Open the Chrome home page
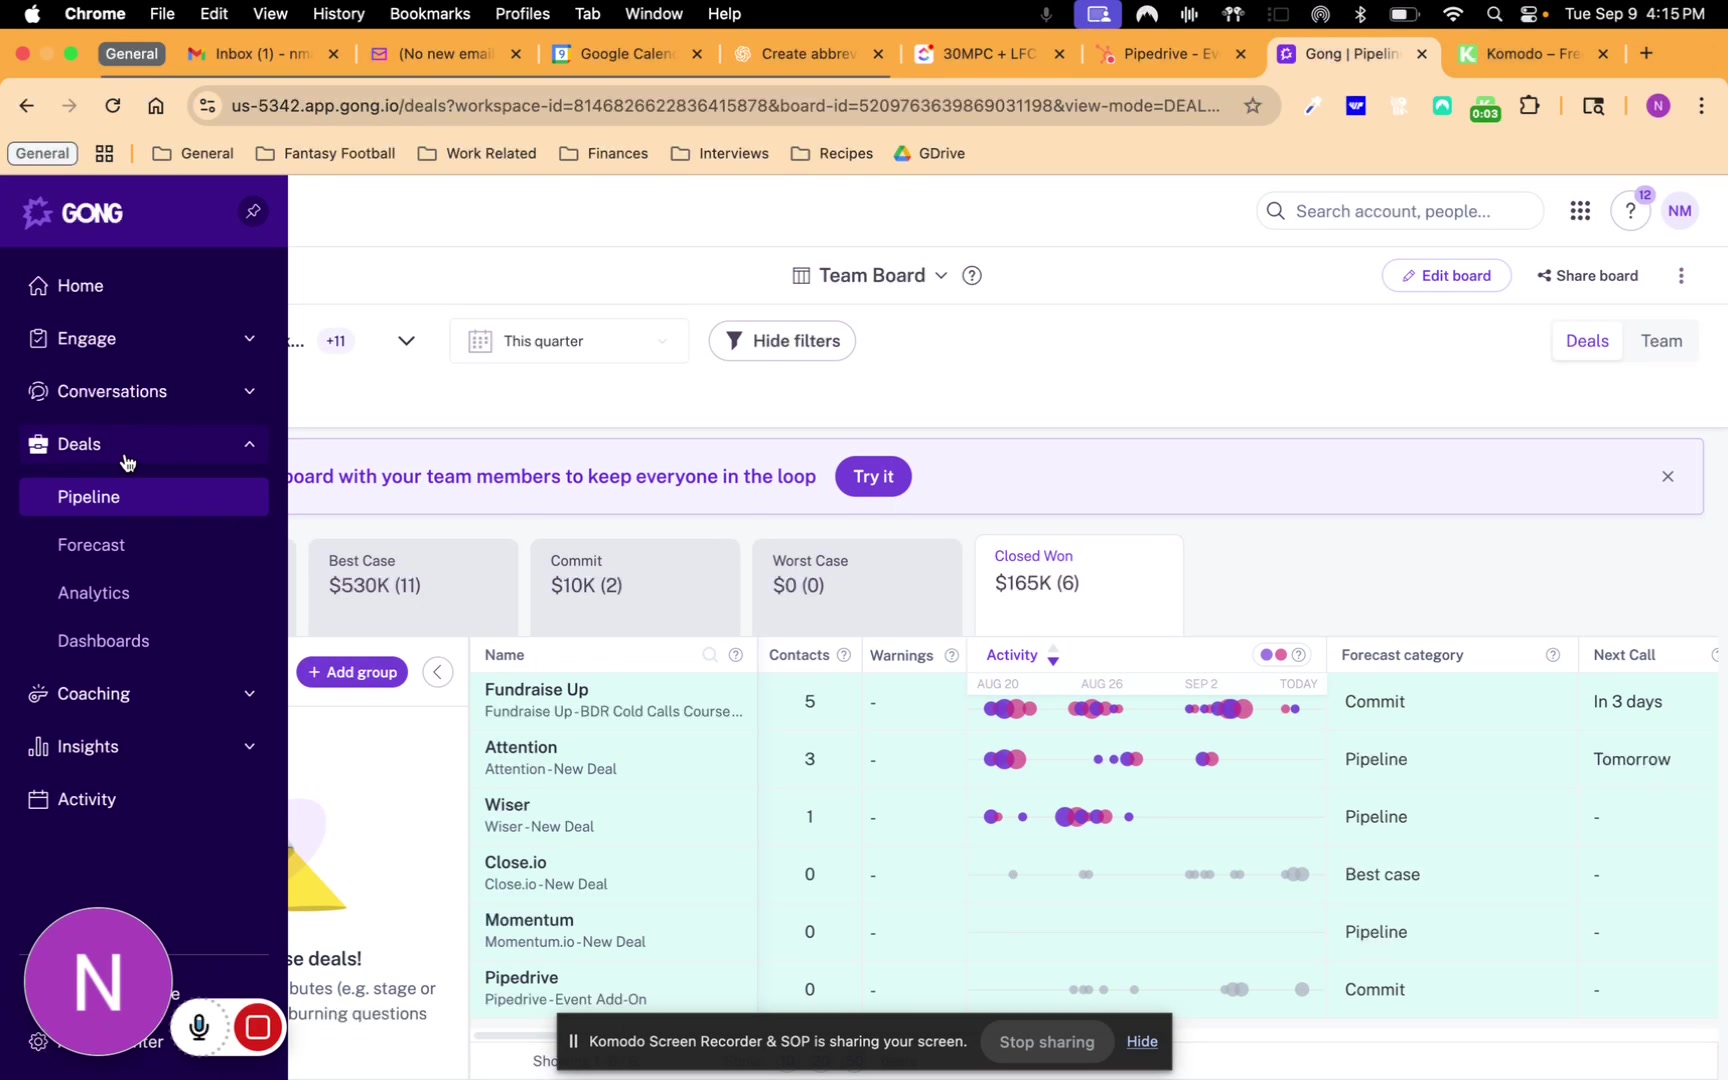This screenshot has height=1080, width=1728. pos(156,105)
